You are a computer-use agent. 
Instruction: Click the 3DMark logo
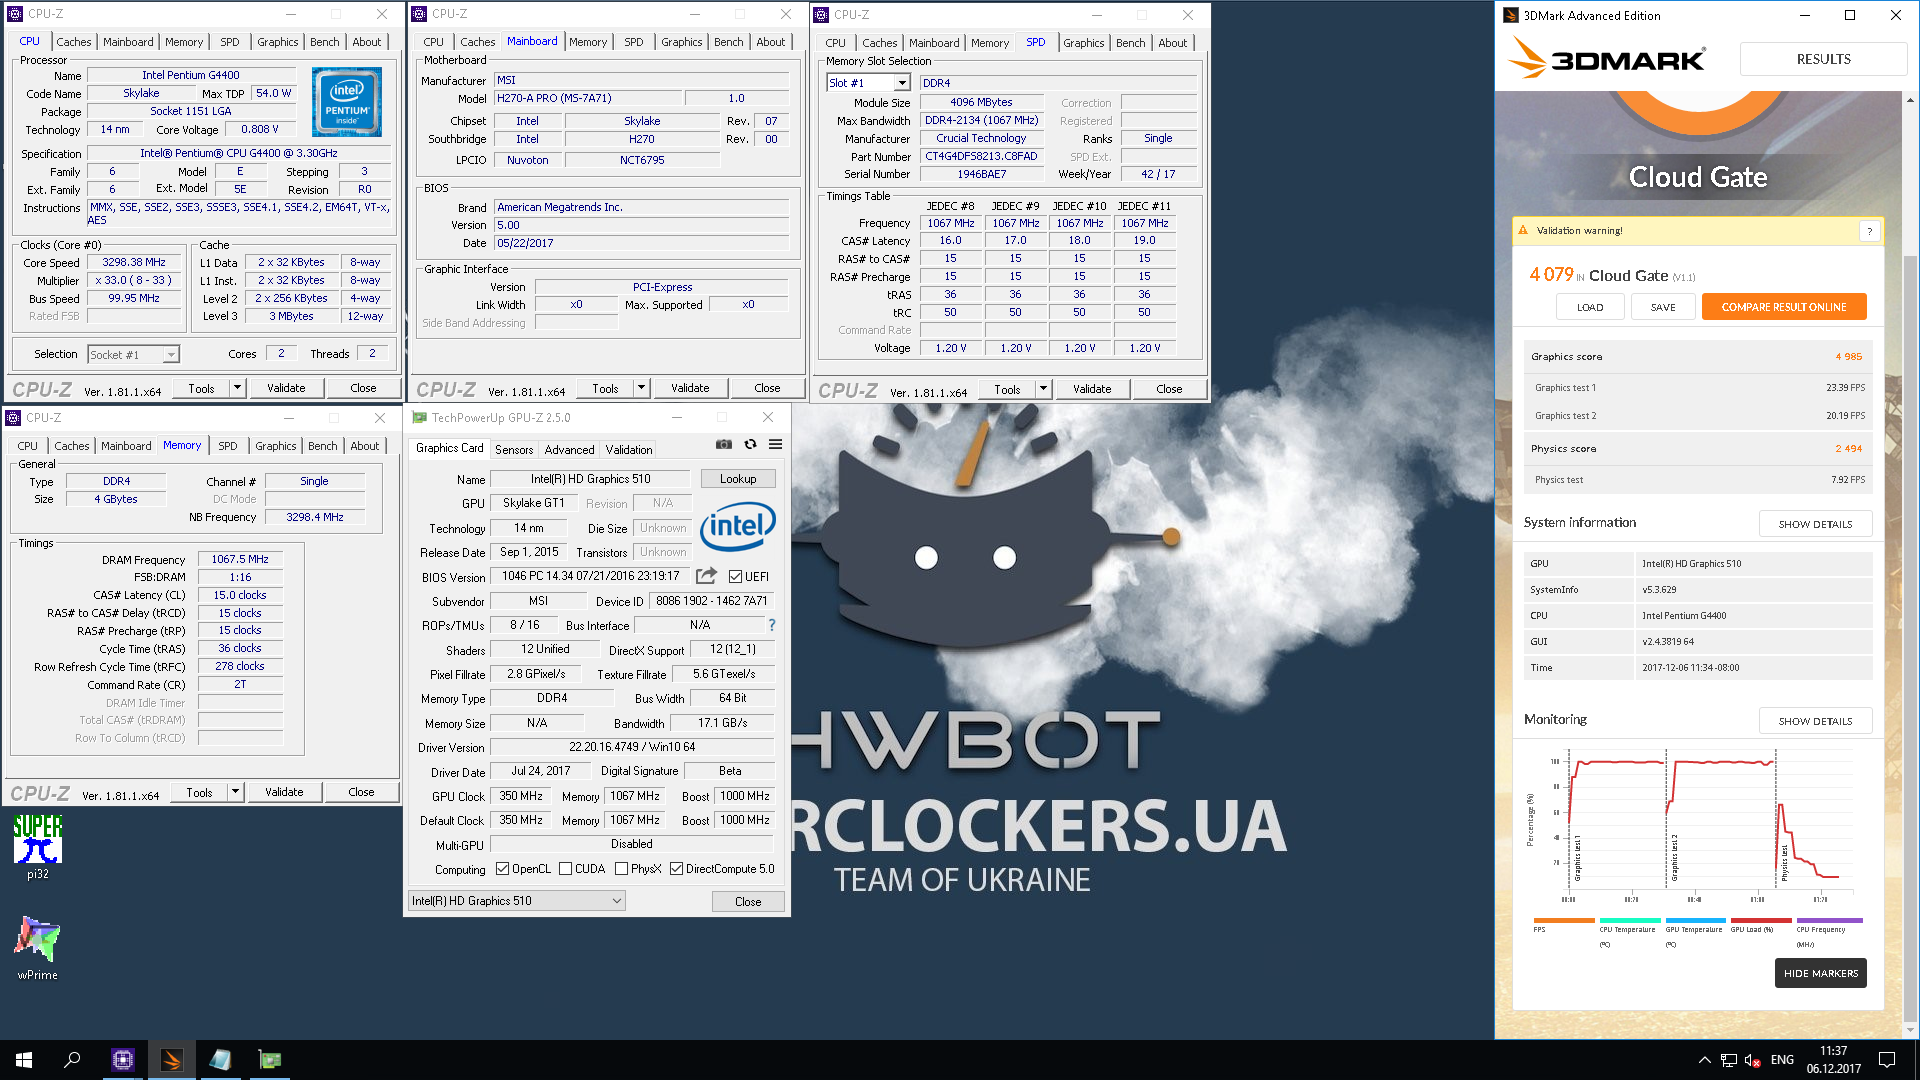tap(1606, 59)
